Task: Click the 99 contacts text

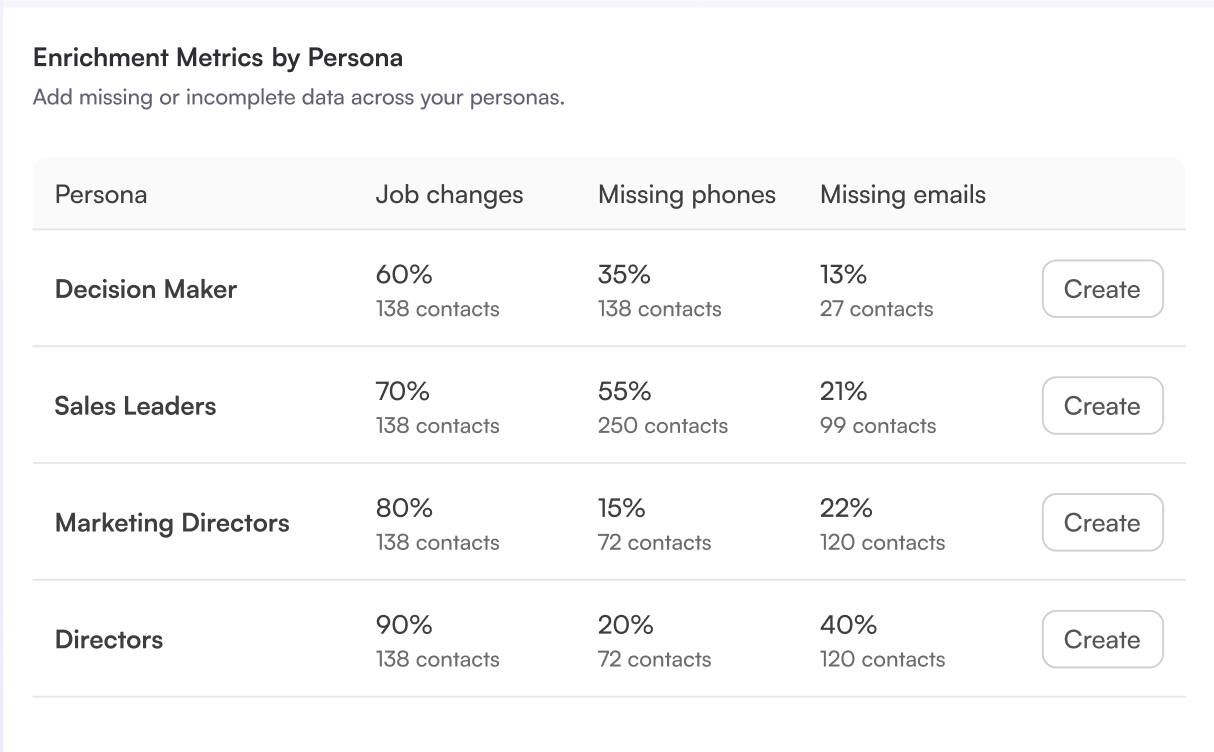Action: tap(878, 426)
